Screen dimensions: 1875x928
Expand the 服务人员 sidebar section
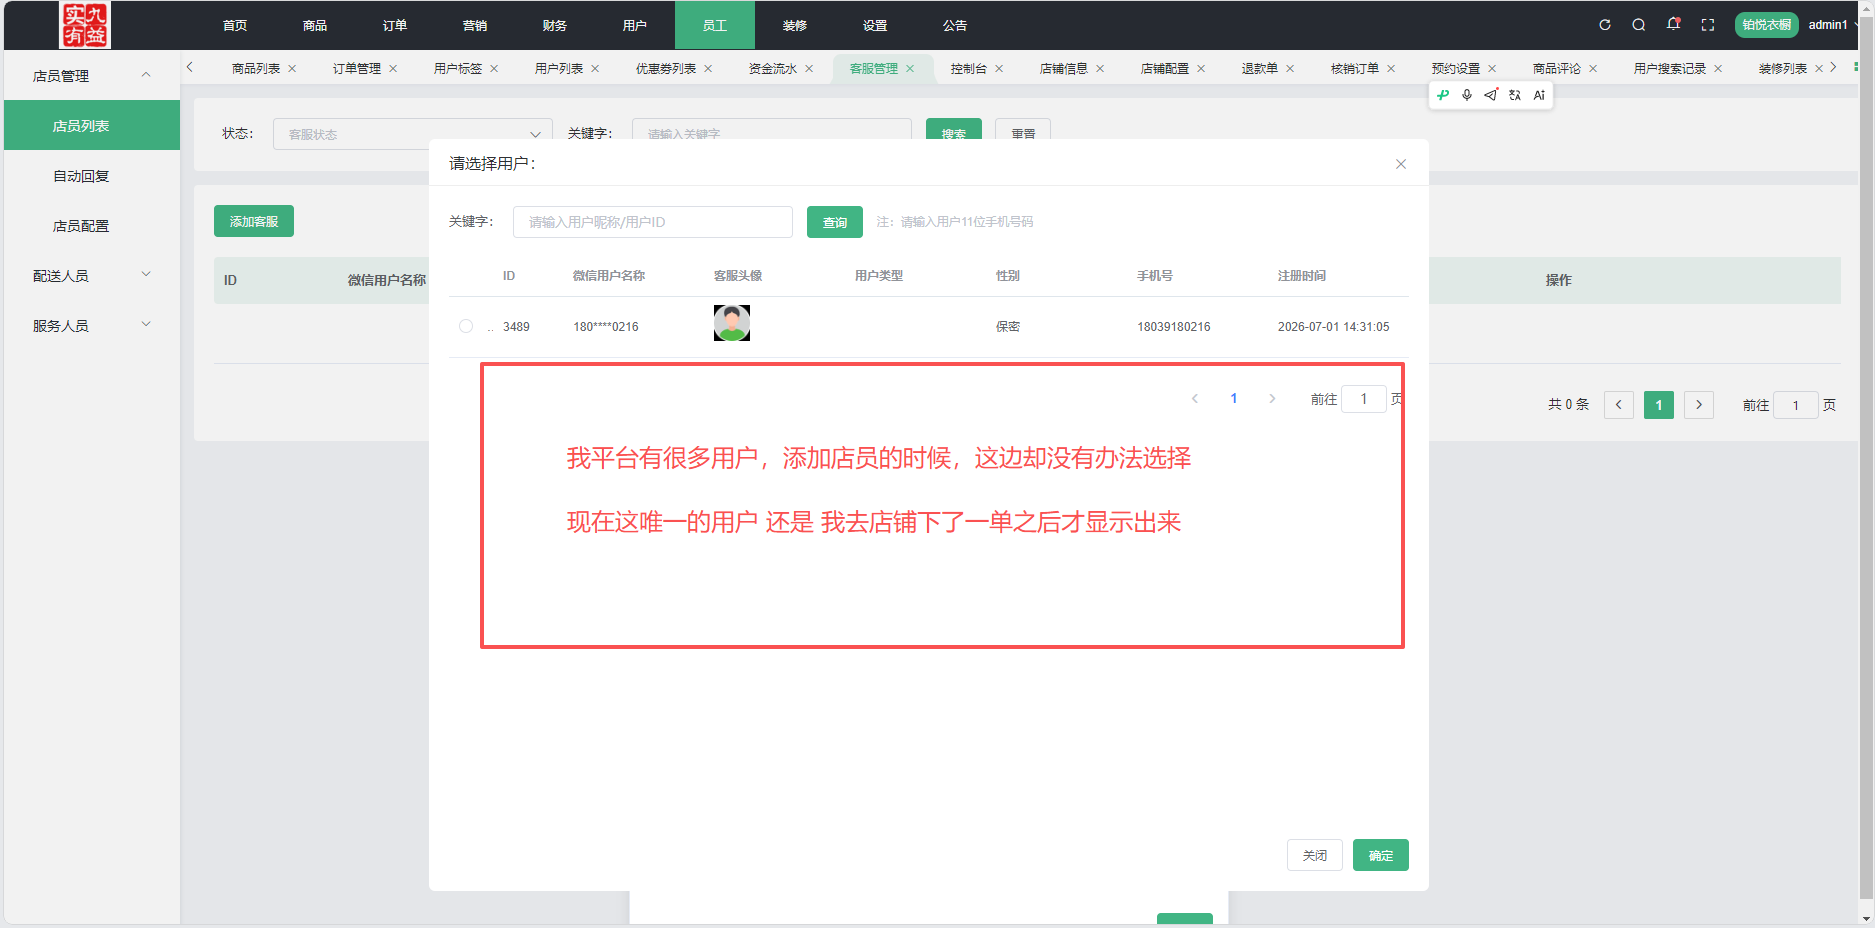click(92, 325)
